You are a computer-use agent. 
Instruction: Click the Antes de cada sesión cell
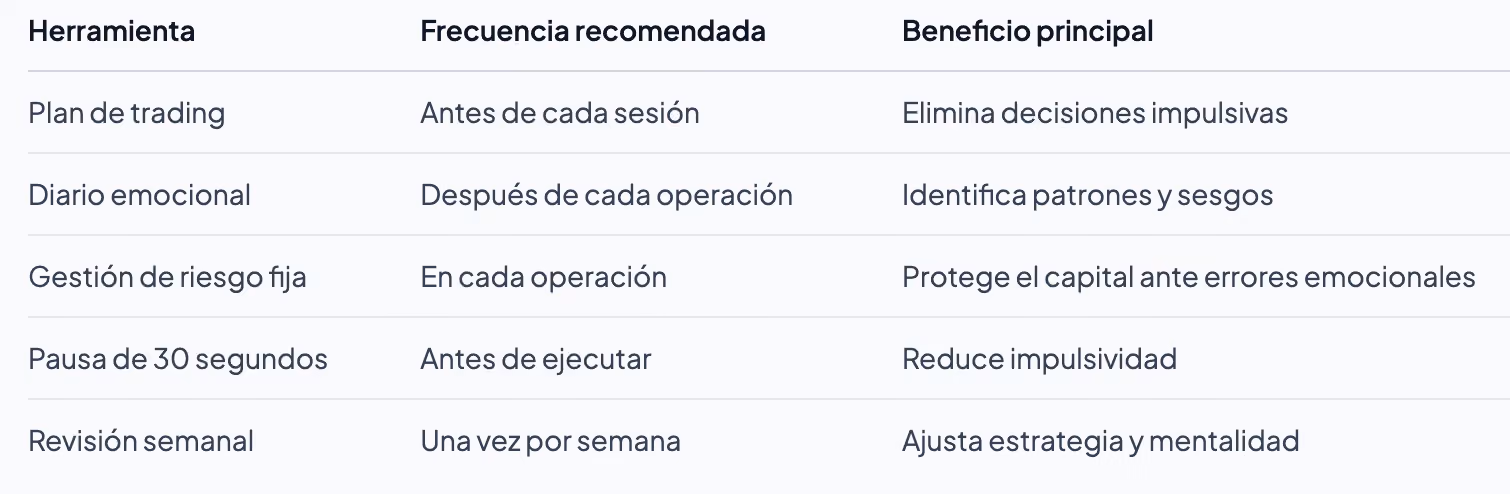tap(559, 113)
